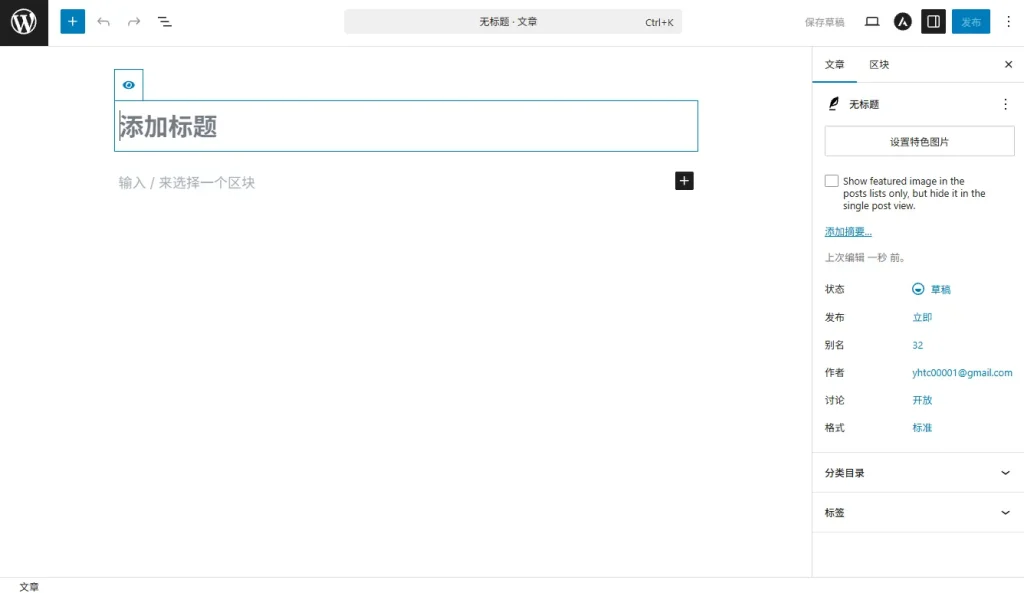Toggle the eye visibility icon above title

point(128,85)
